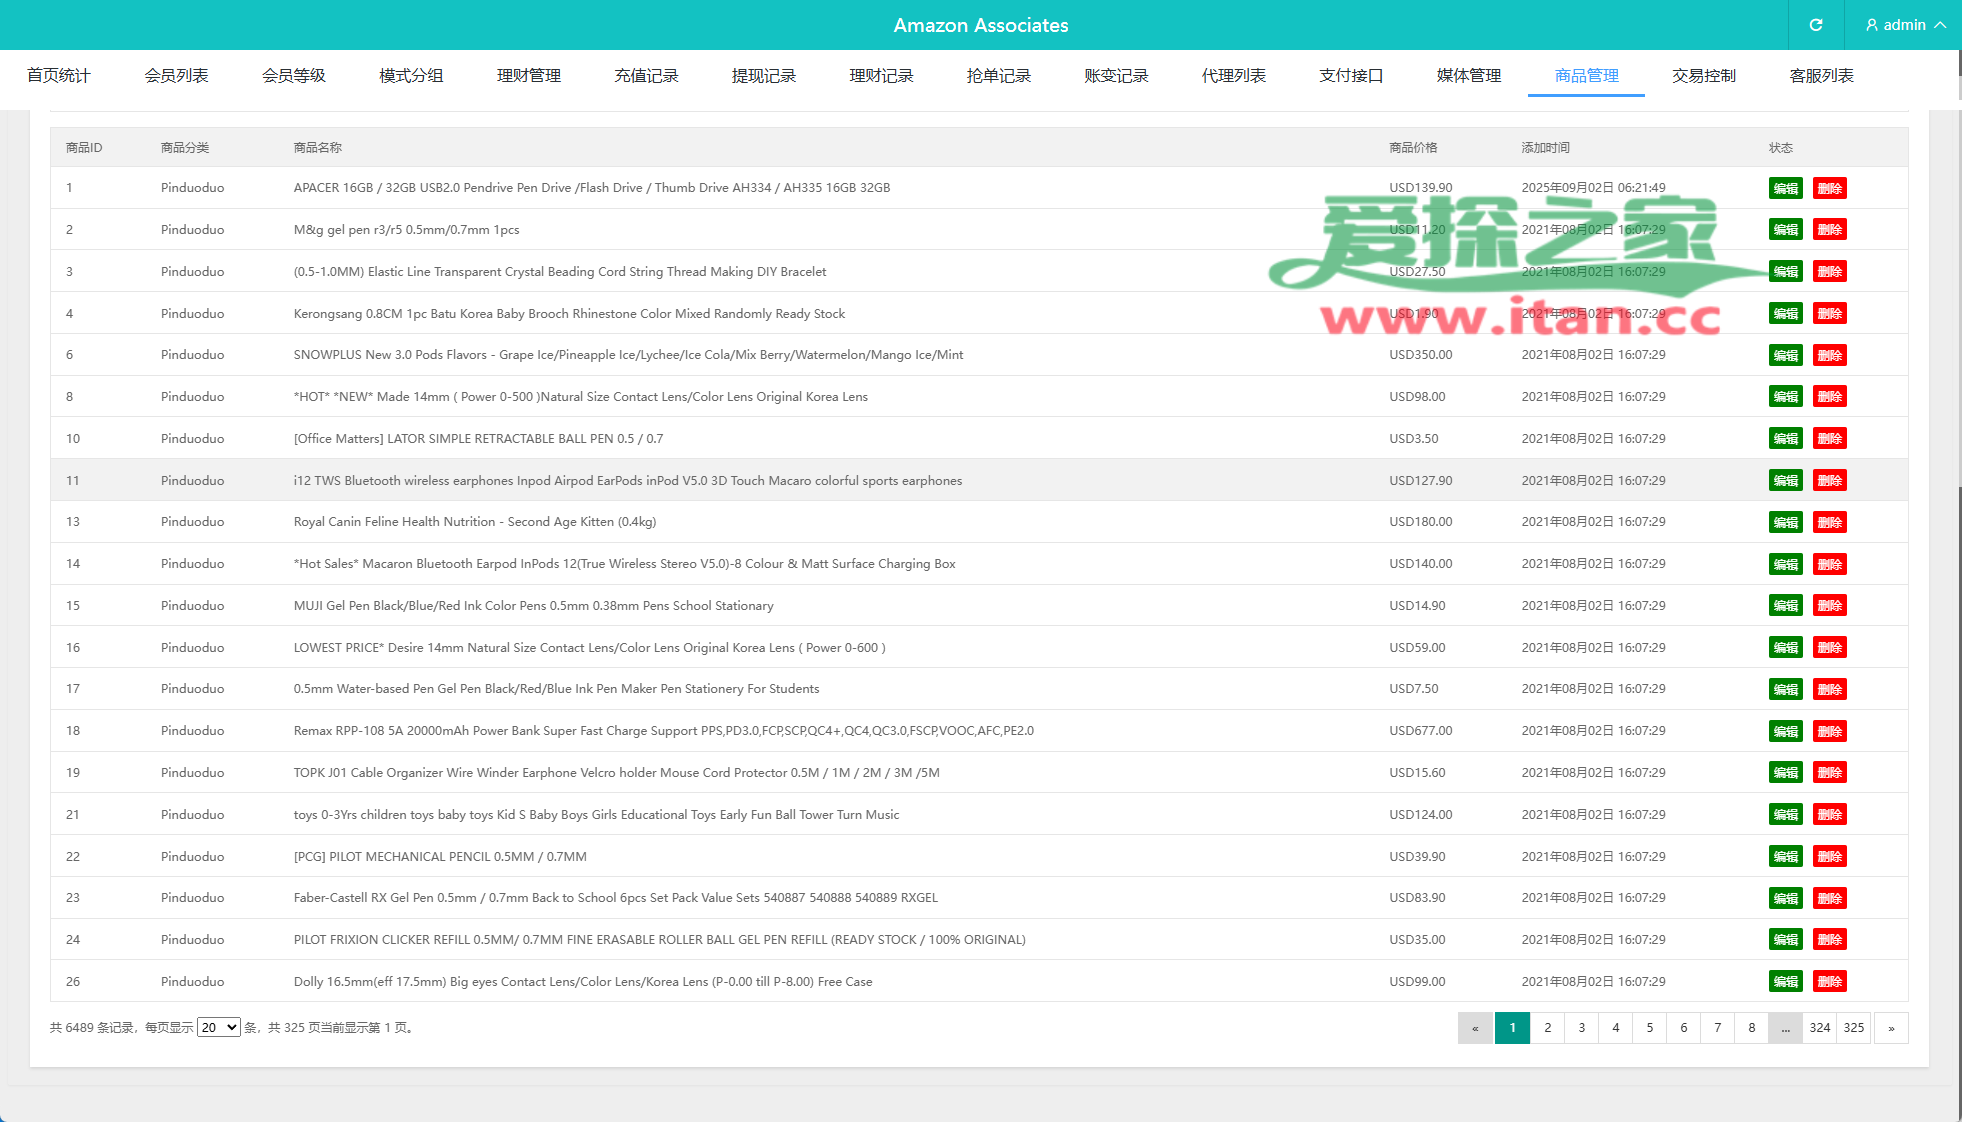Edit the Elastic Line Crystal Cord row

[1785, 272]
